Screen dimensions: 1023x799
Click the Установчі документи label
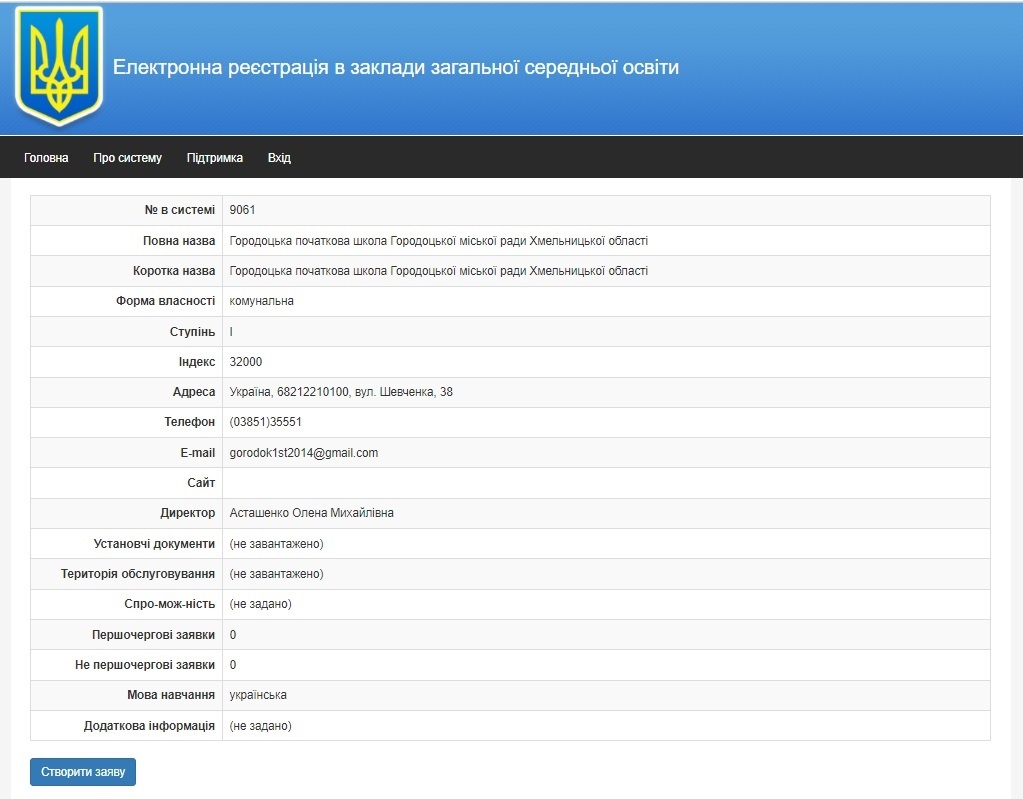tap(154, 544)
